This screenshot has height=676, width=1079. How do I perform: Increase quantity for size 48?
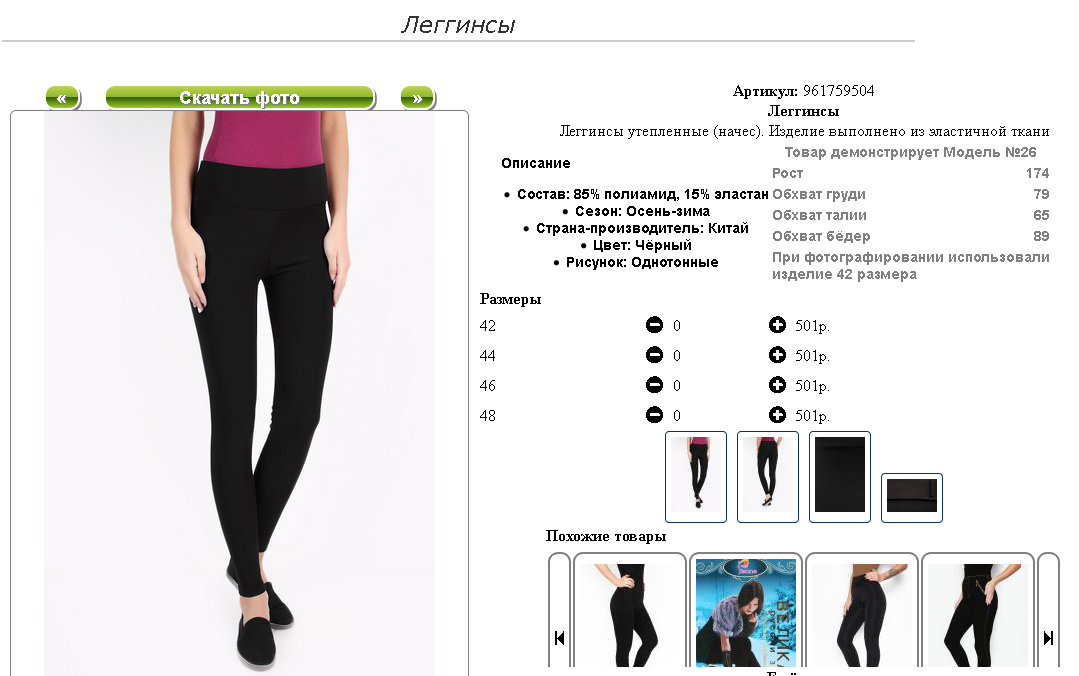[777, 415]
